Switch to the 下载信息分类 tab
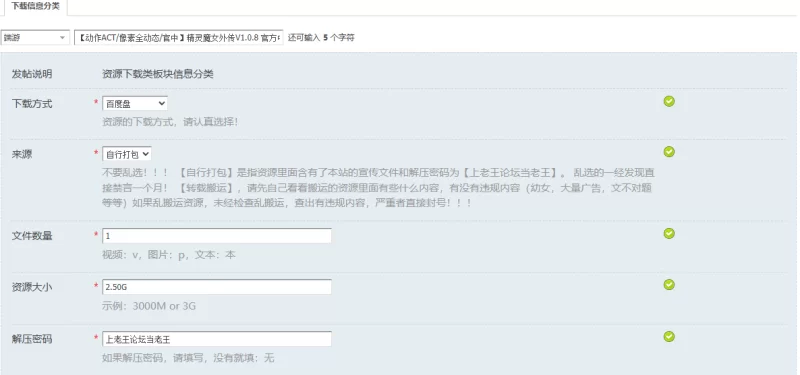This screenshot has width=800, height=375. (35, 6)
